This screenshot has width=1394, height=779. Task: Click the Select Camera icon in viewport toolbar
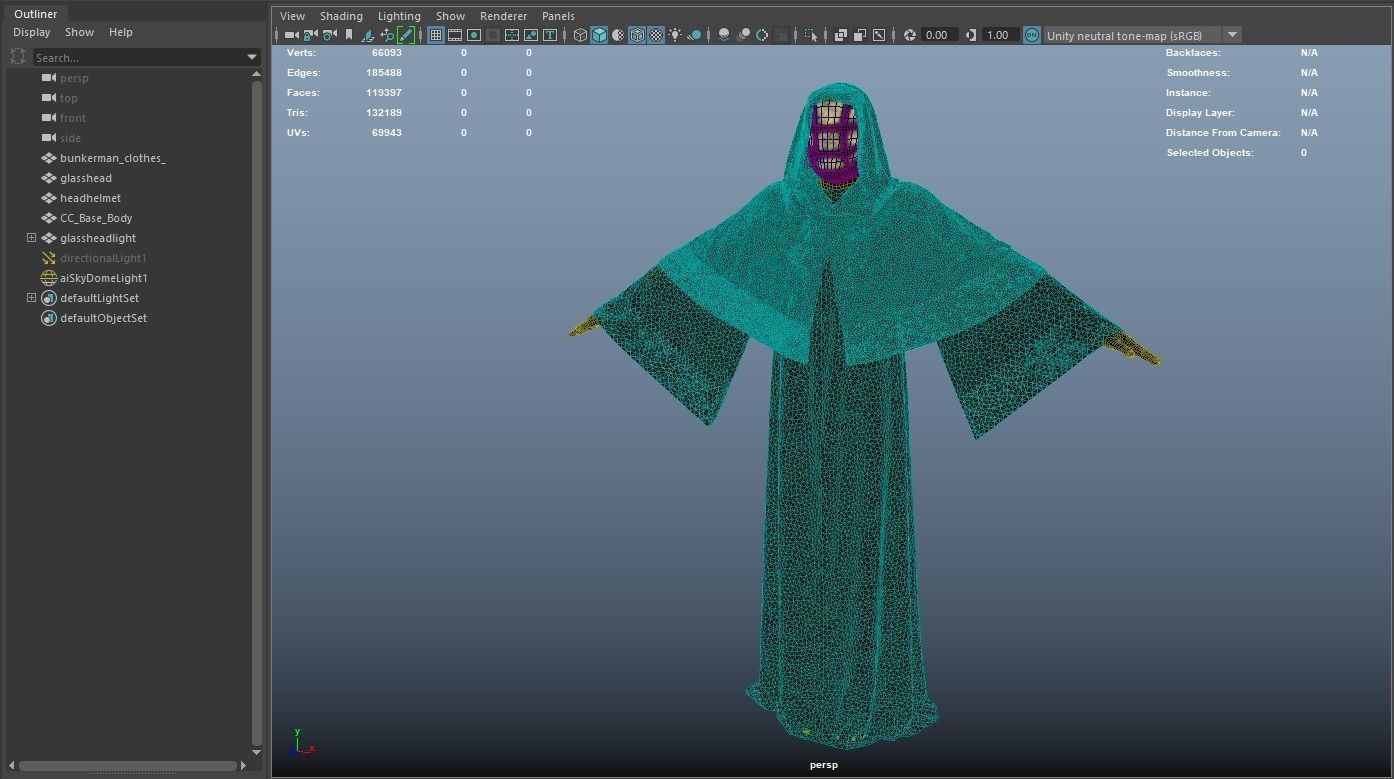coord(291,35)
